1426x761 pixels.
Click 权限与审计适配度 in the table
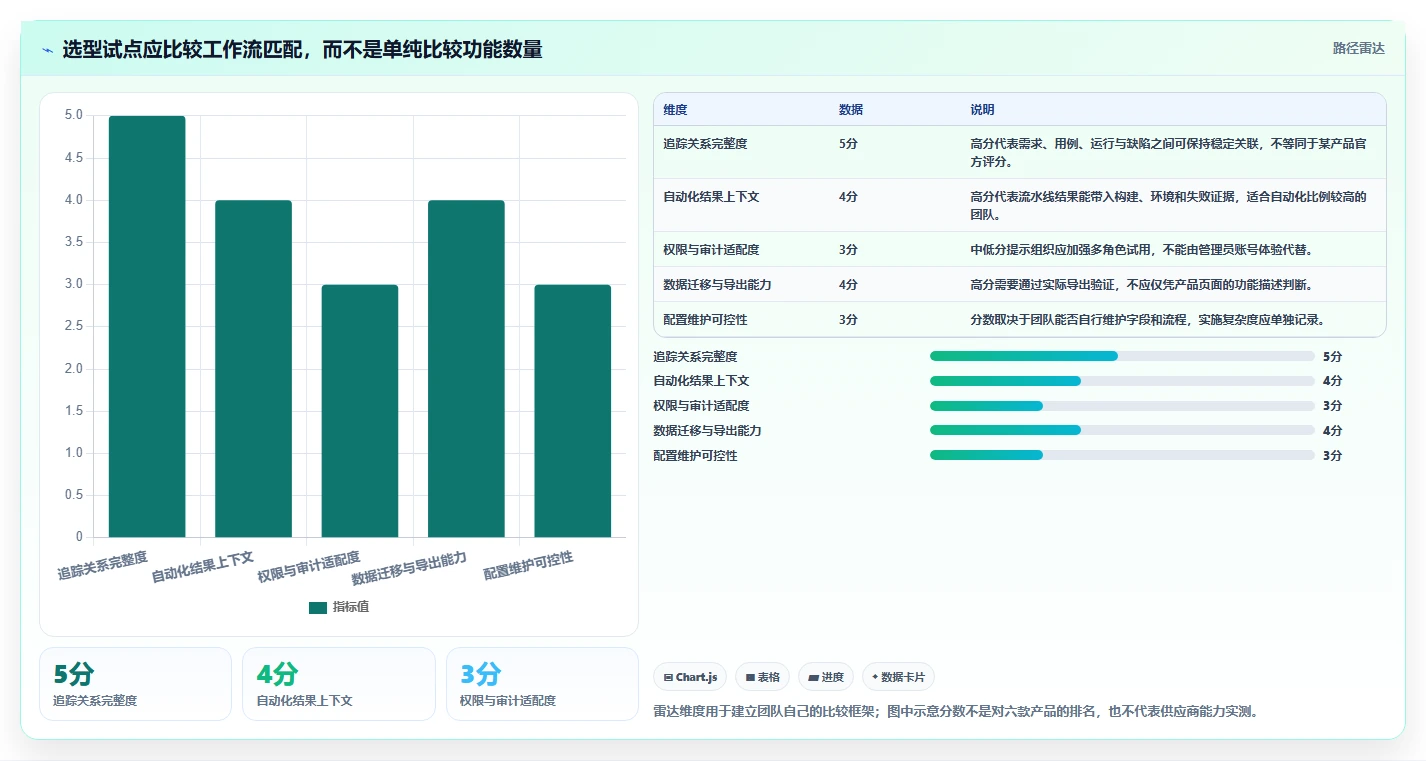coord(711,250)
